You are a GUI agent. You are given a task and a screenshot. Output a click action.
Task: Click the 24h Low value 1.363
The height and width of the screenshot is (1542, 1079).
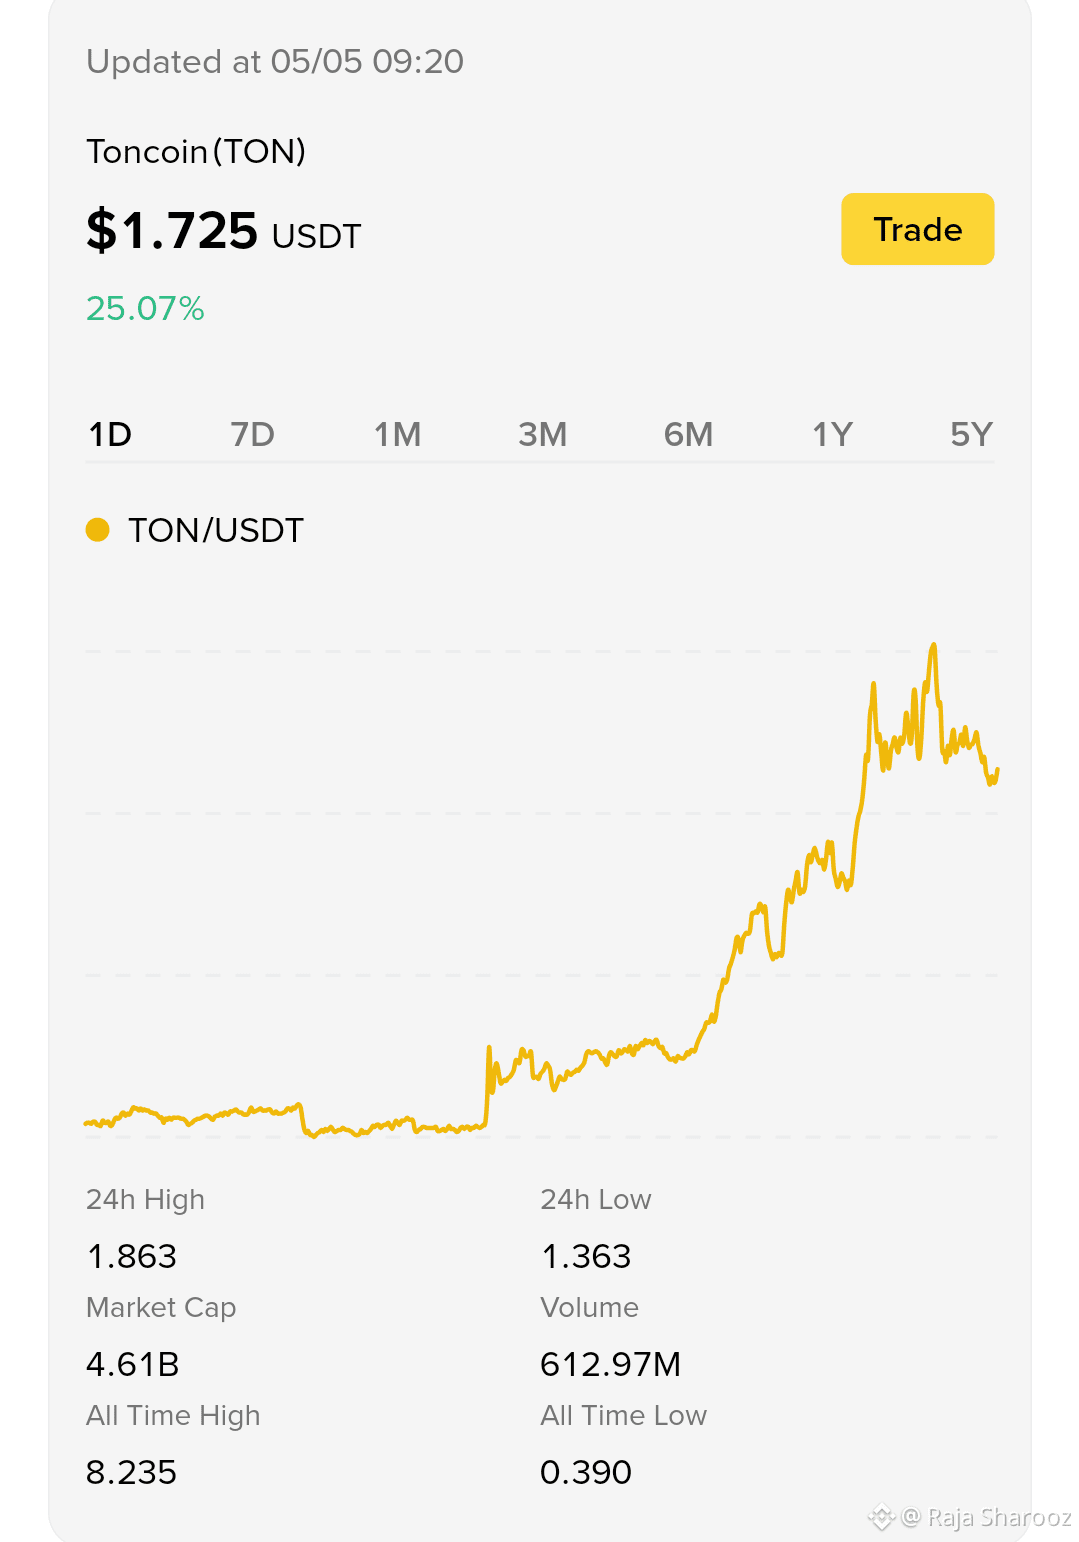(x=586, y=1256)
